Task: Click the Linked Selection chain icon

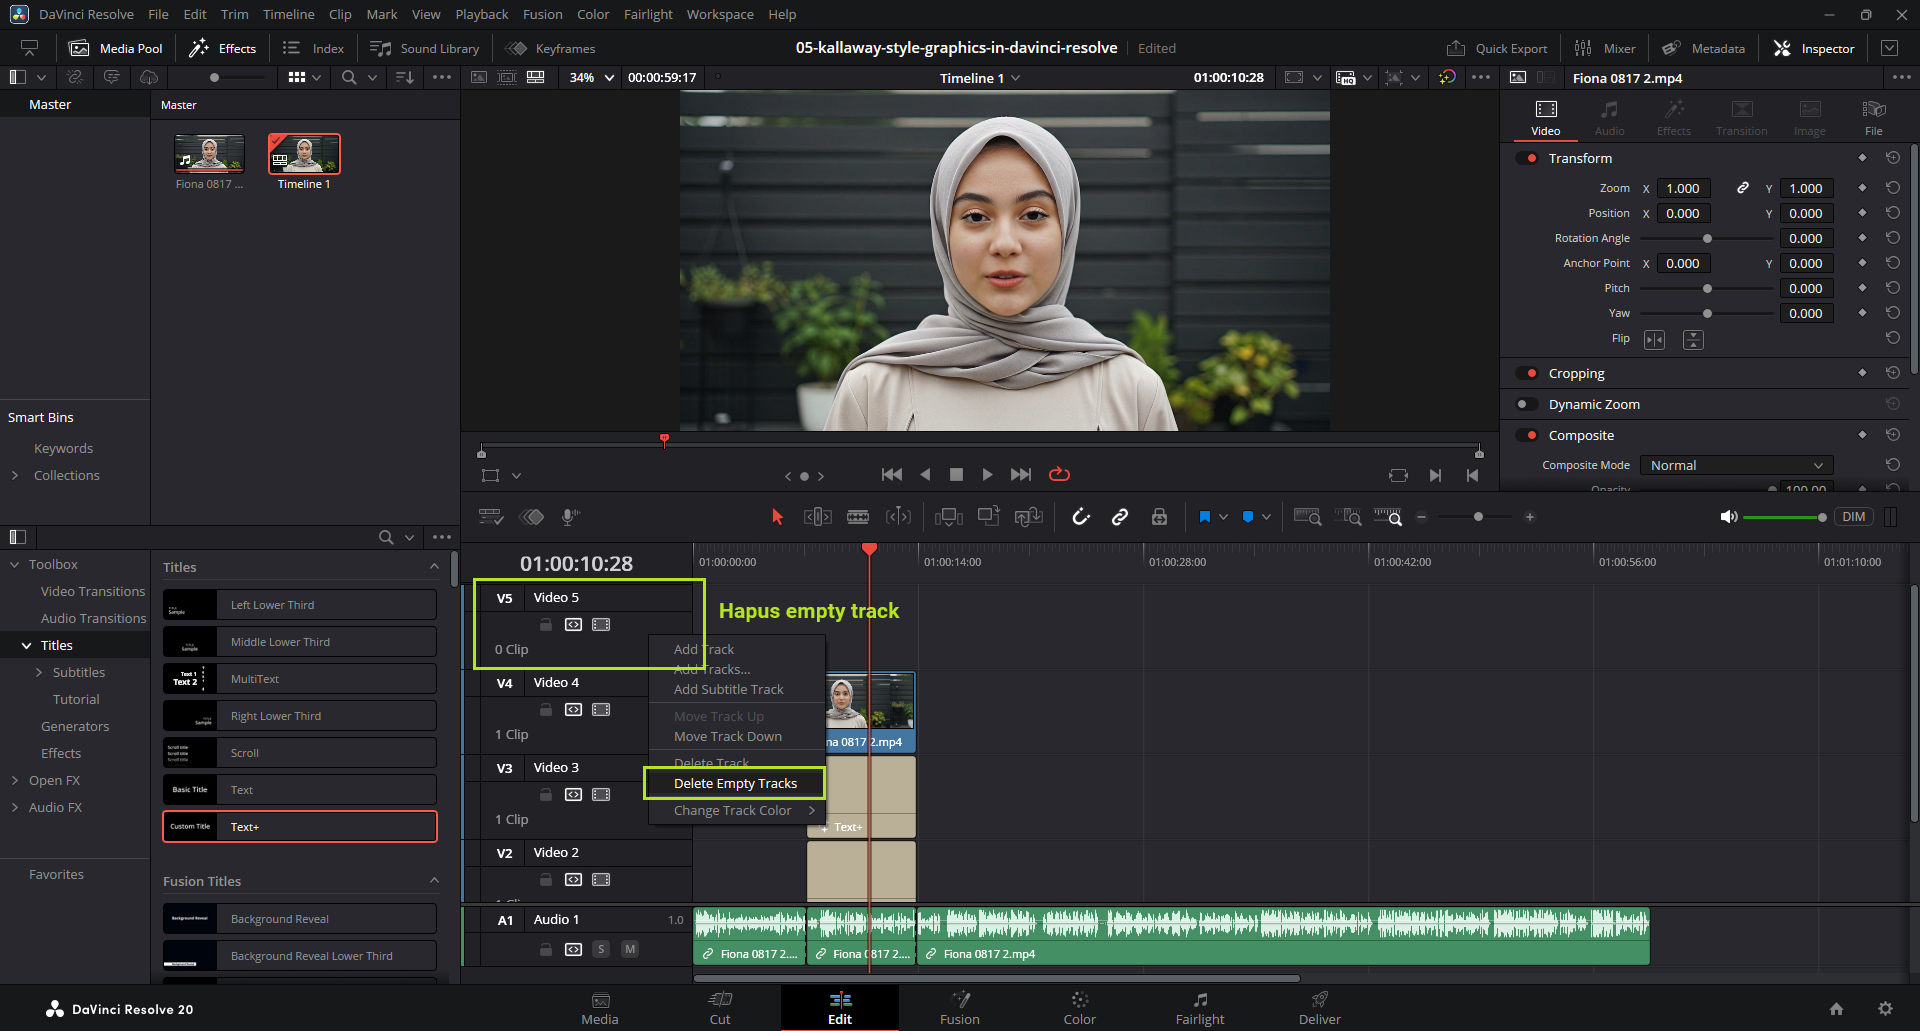Action: coord(1120,517)
